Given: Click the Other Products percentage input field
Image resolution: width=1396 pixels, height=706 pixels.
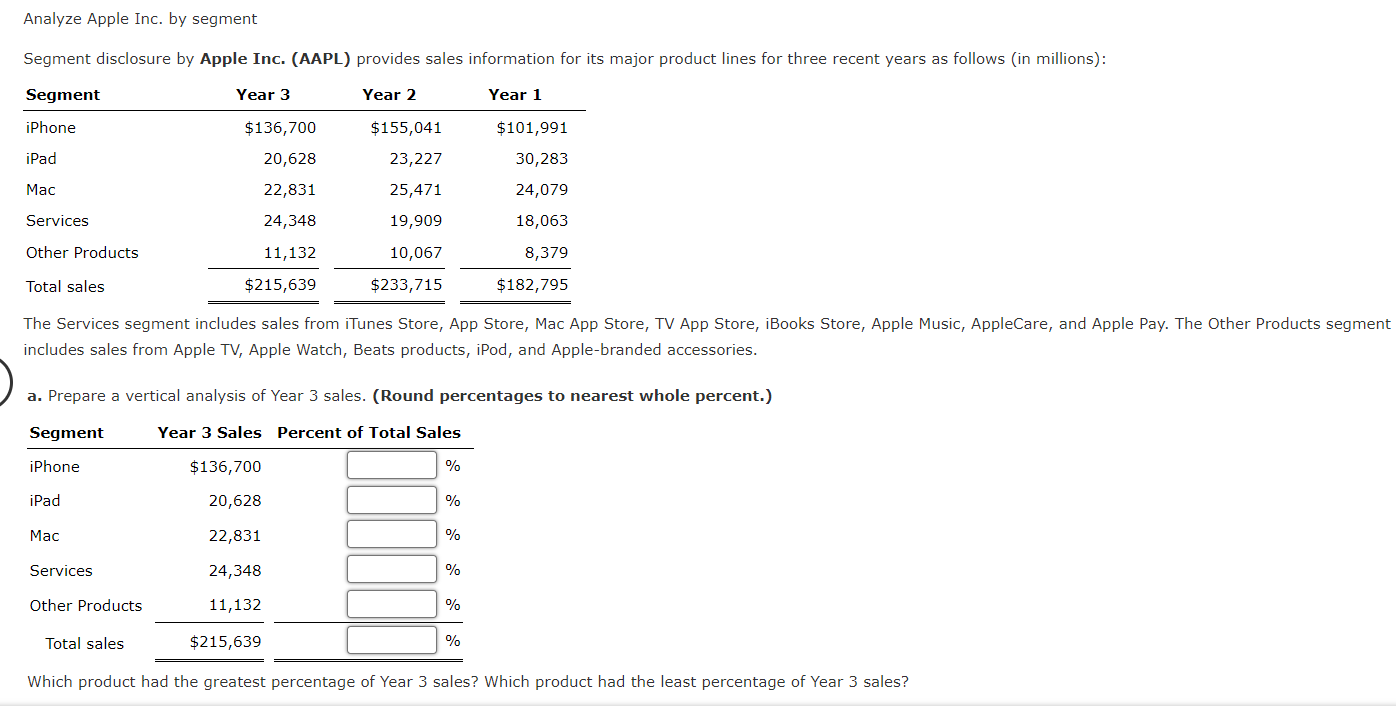Looking at the screenshot, I should tap(391, 603).
